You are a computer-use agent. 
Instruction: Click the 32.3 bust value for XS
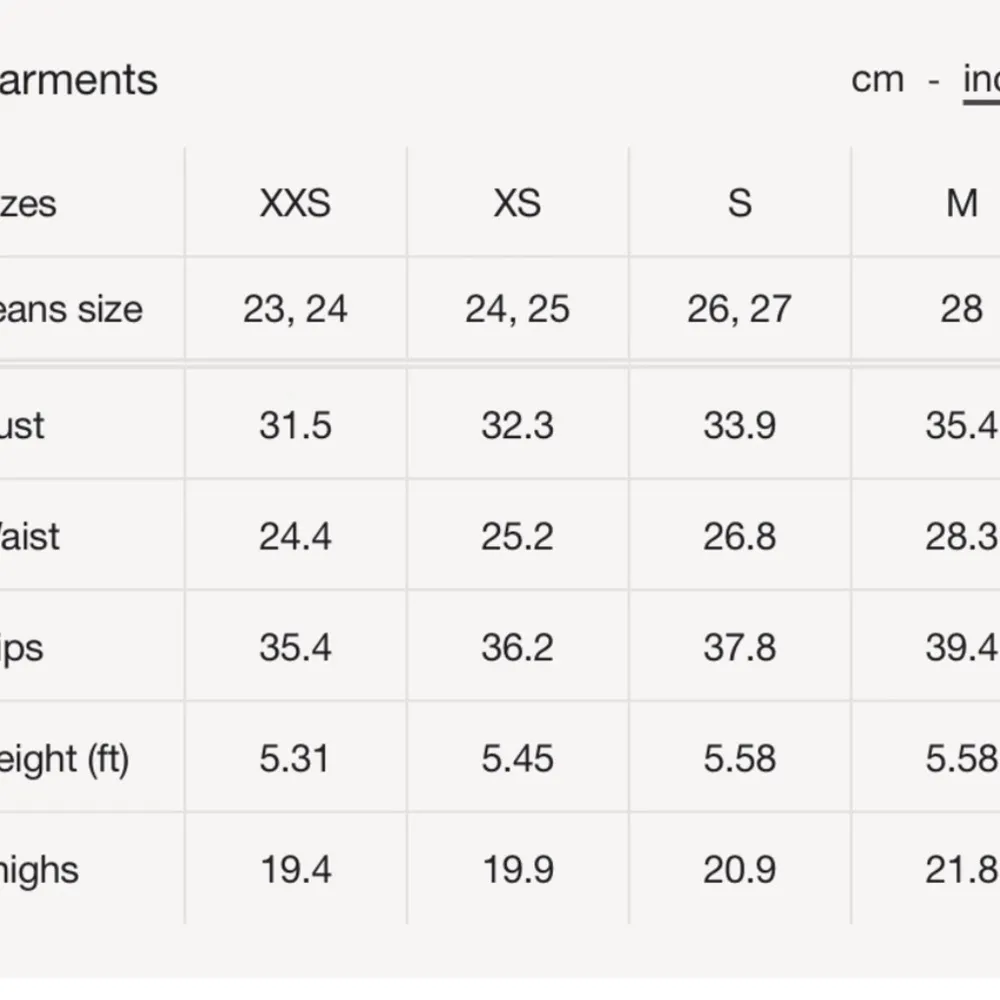click(517, 425)
